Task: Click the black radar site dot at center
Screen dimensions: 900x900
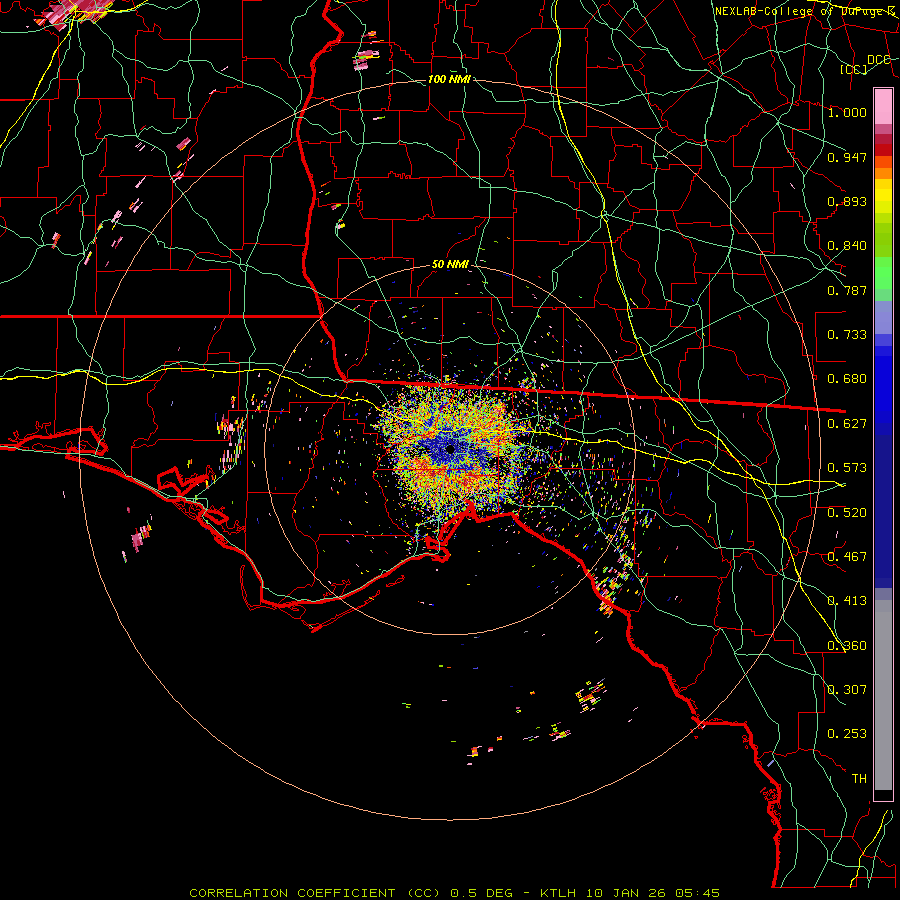Action: 450,449
